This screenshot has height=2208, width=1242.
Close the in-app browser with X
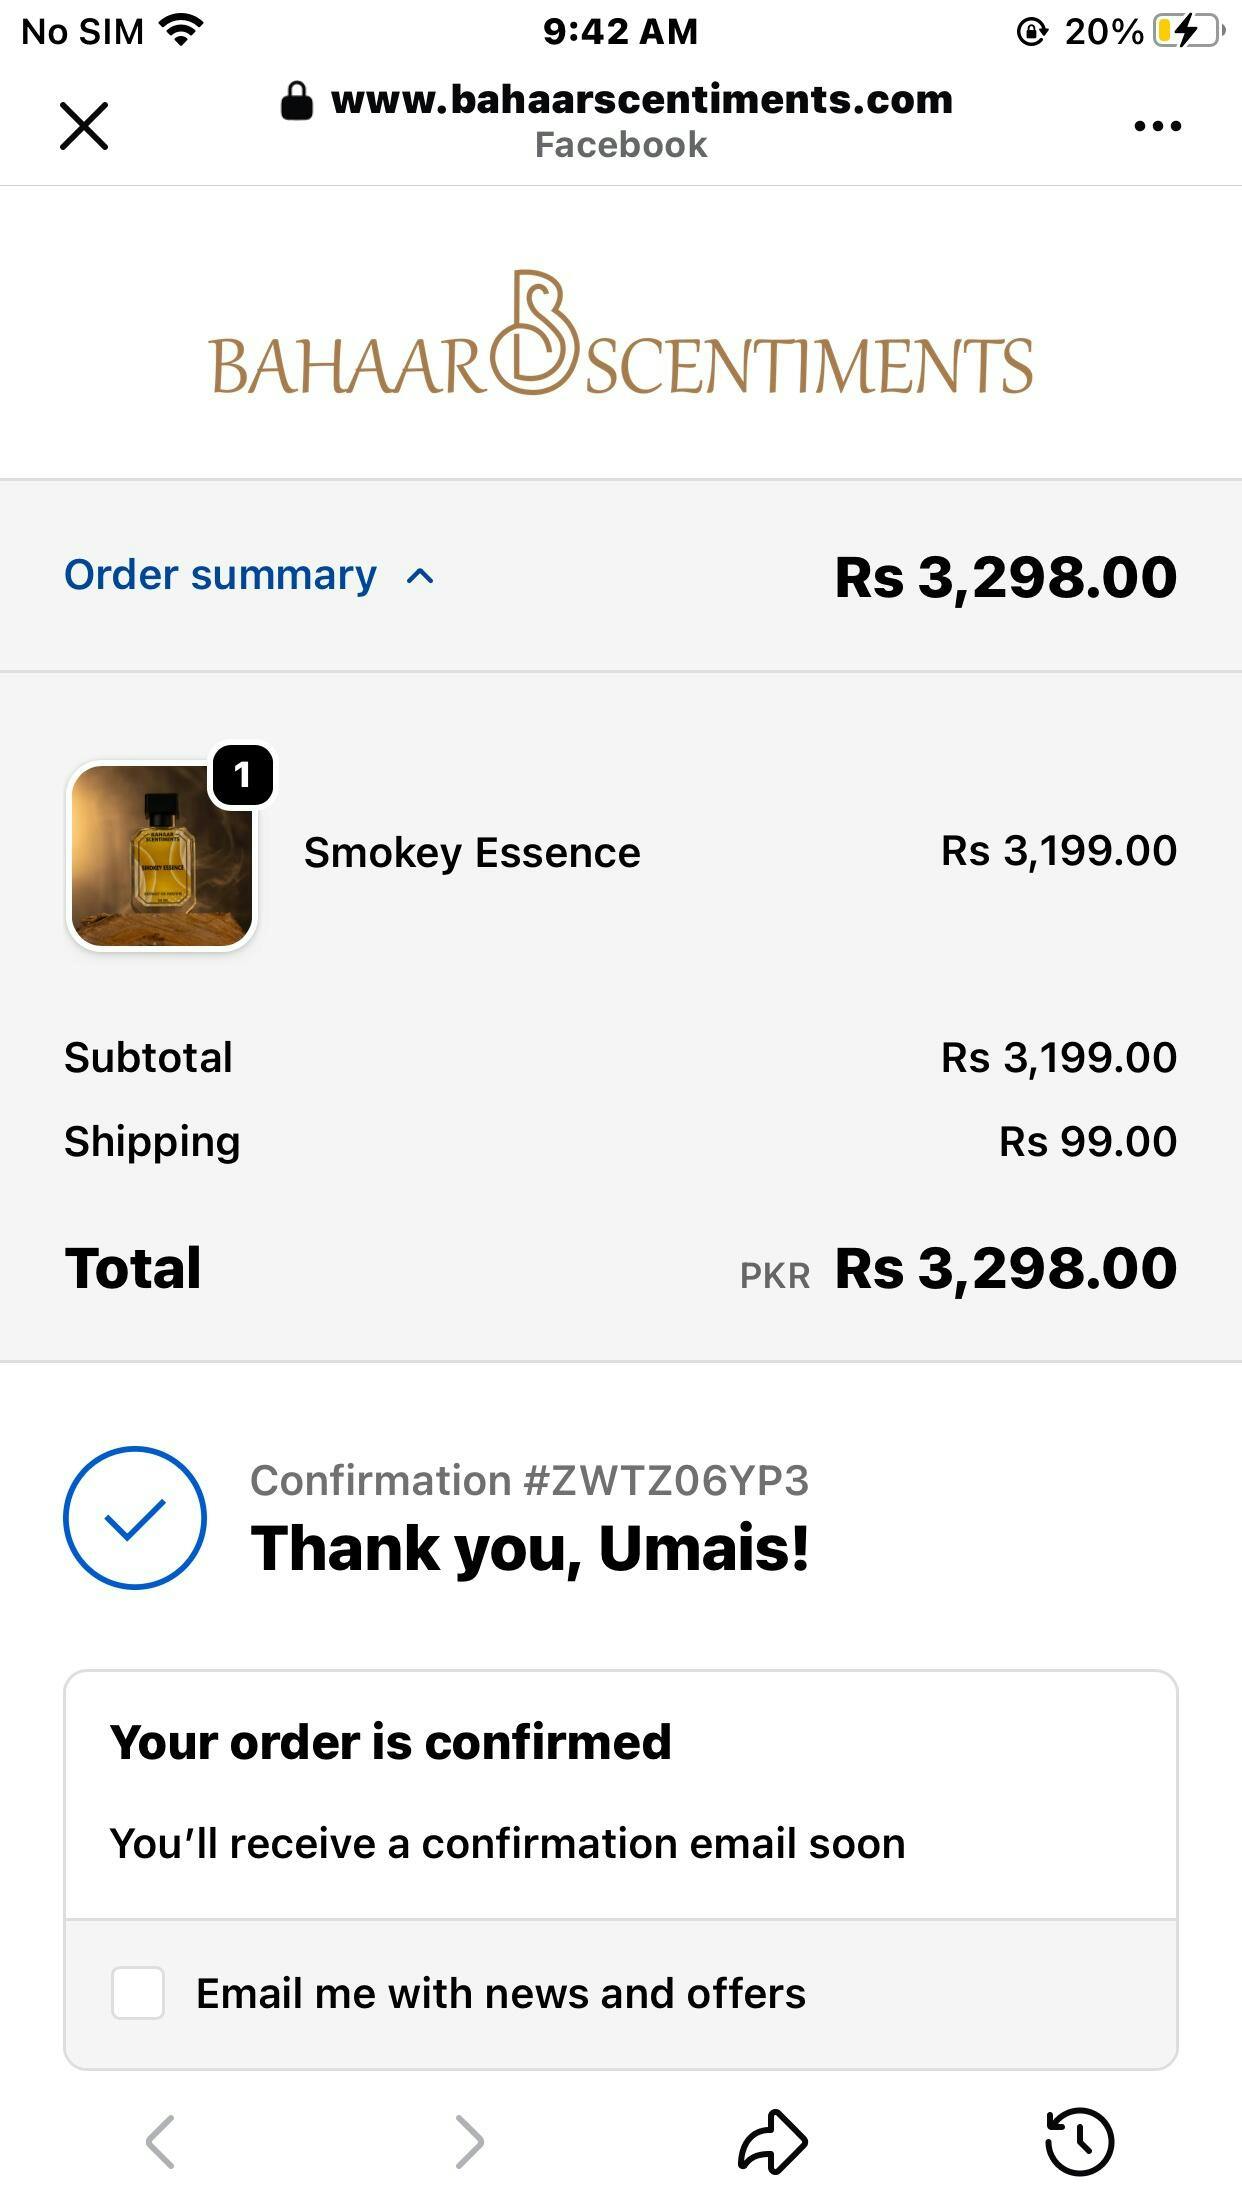(x=84, y=126)
